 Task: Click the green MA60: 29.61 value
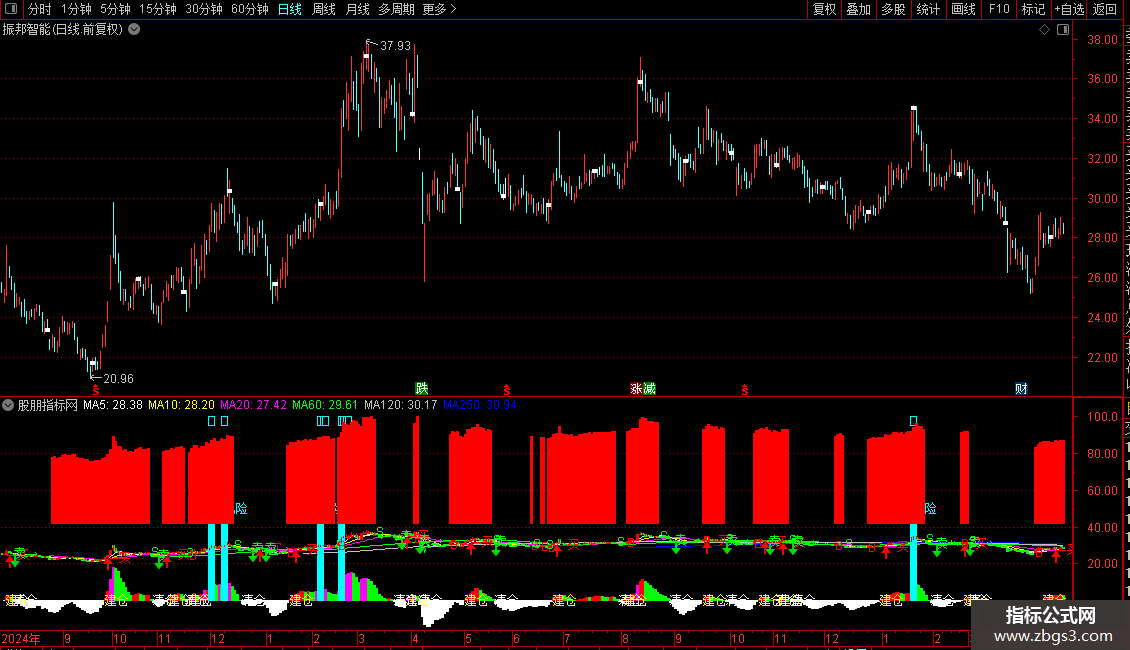point(325,405)
